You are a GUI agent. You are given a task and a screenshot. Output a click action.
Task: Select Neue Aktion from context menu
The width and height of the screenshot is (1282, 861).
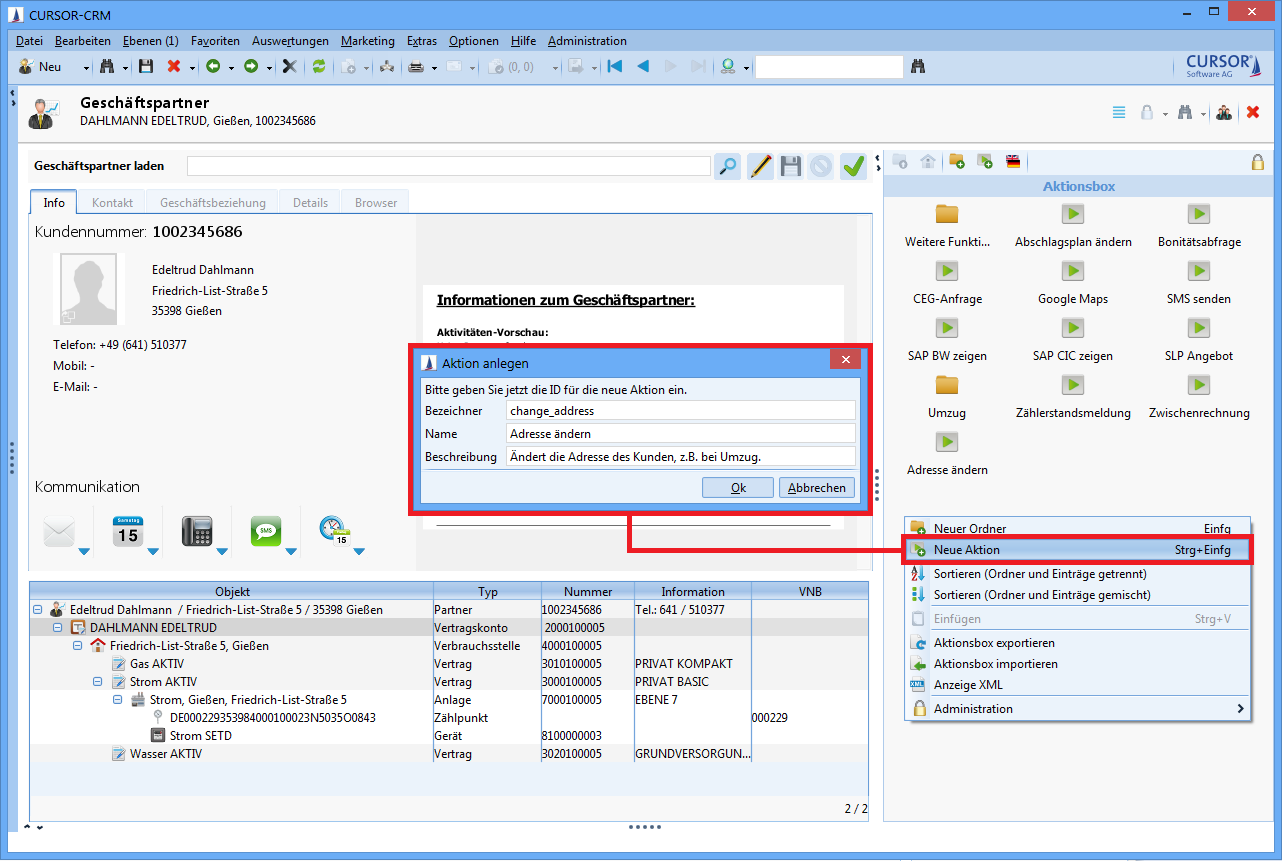coord(966,550)
